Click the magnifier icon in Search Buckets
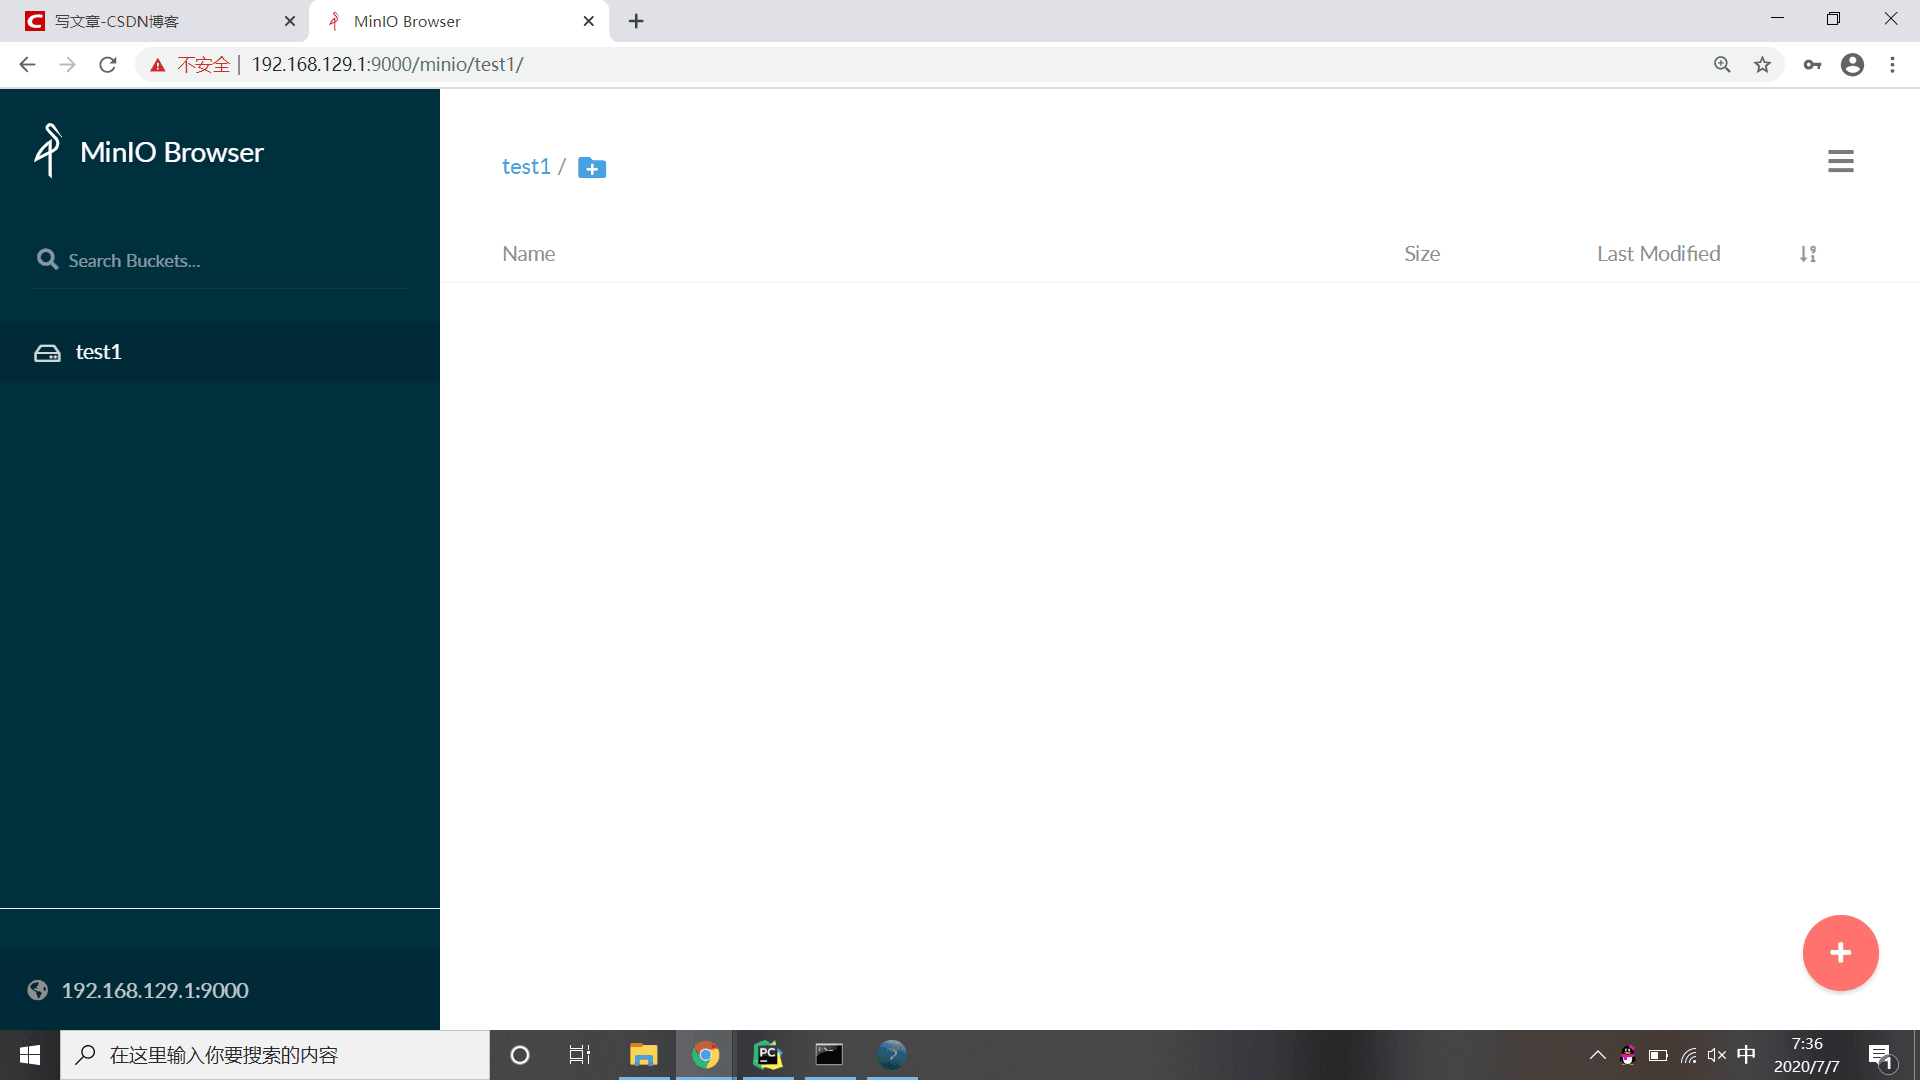This screenshot has height=1080, width=1920. (x=47, y=259)
